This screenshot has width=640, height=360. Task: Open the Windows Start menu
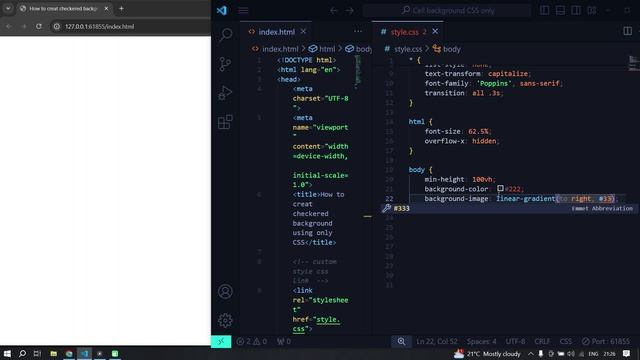click(7, 353)
